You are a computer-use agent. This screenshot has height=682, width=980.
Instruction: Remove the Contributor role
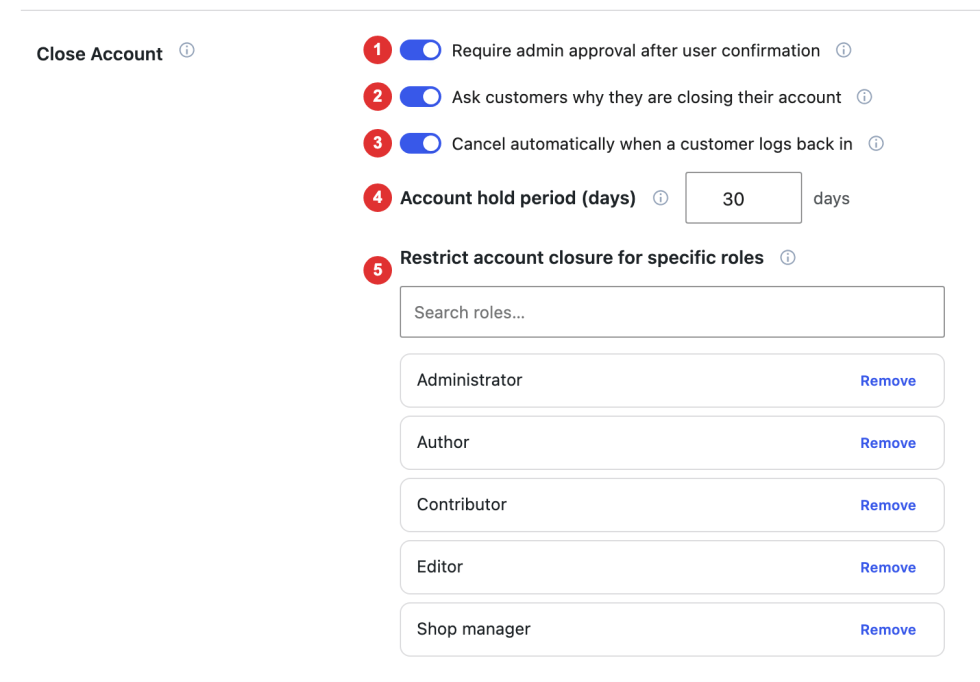pyautogui.click(x=888, y=505)
